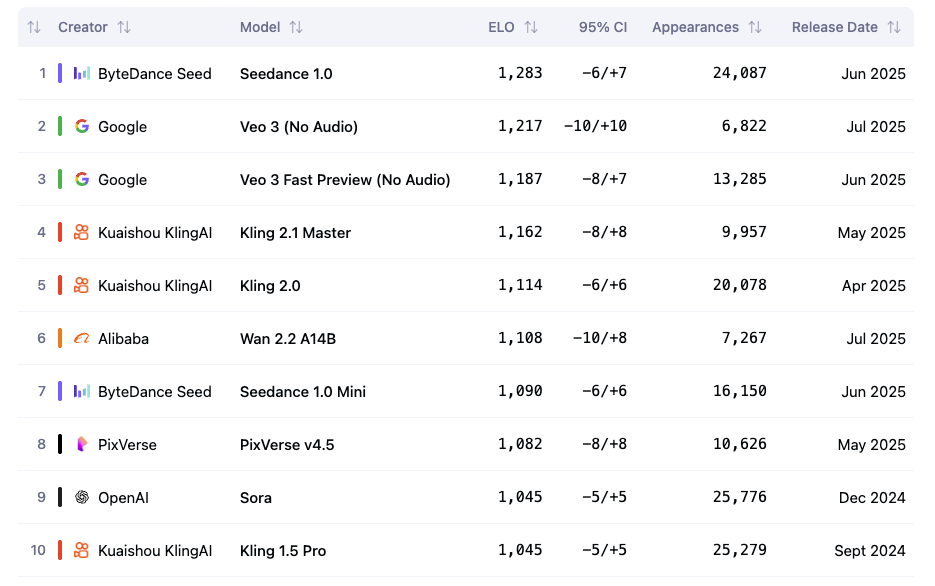Click the ByteDance Seed logo in row 1

[x=82, y=73]
